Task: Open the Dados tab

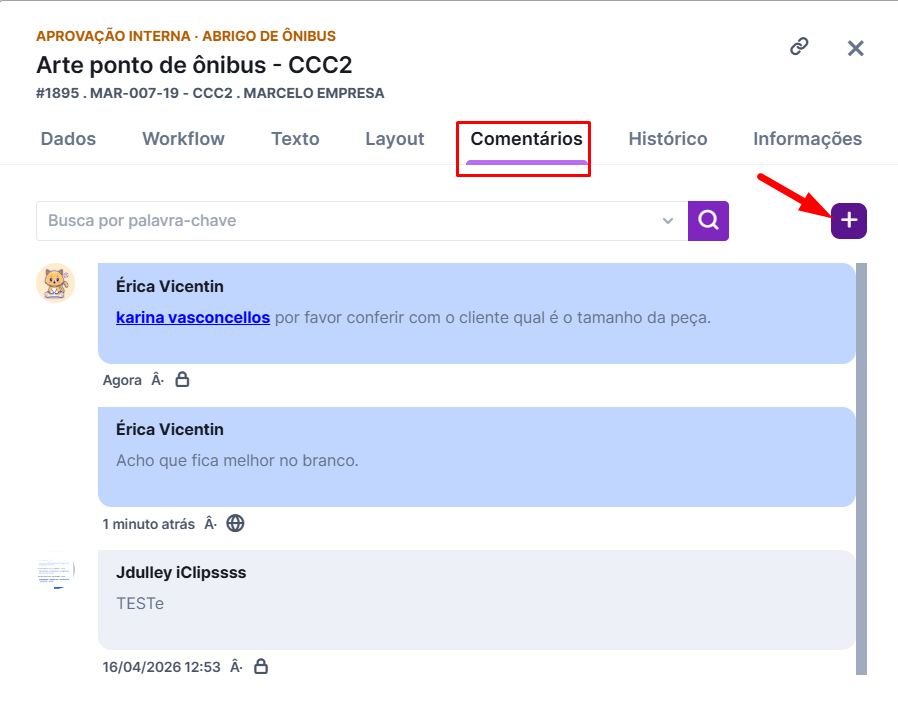Action: tap(68, 139)
